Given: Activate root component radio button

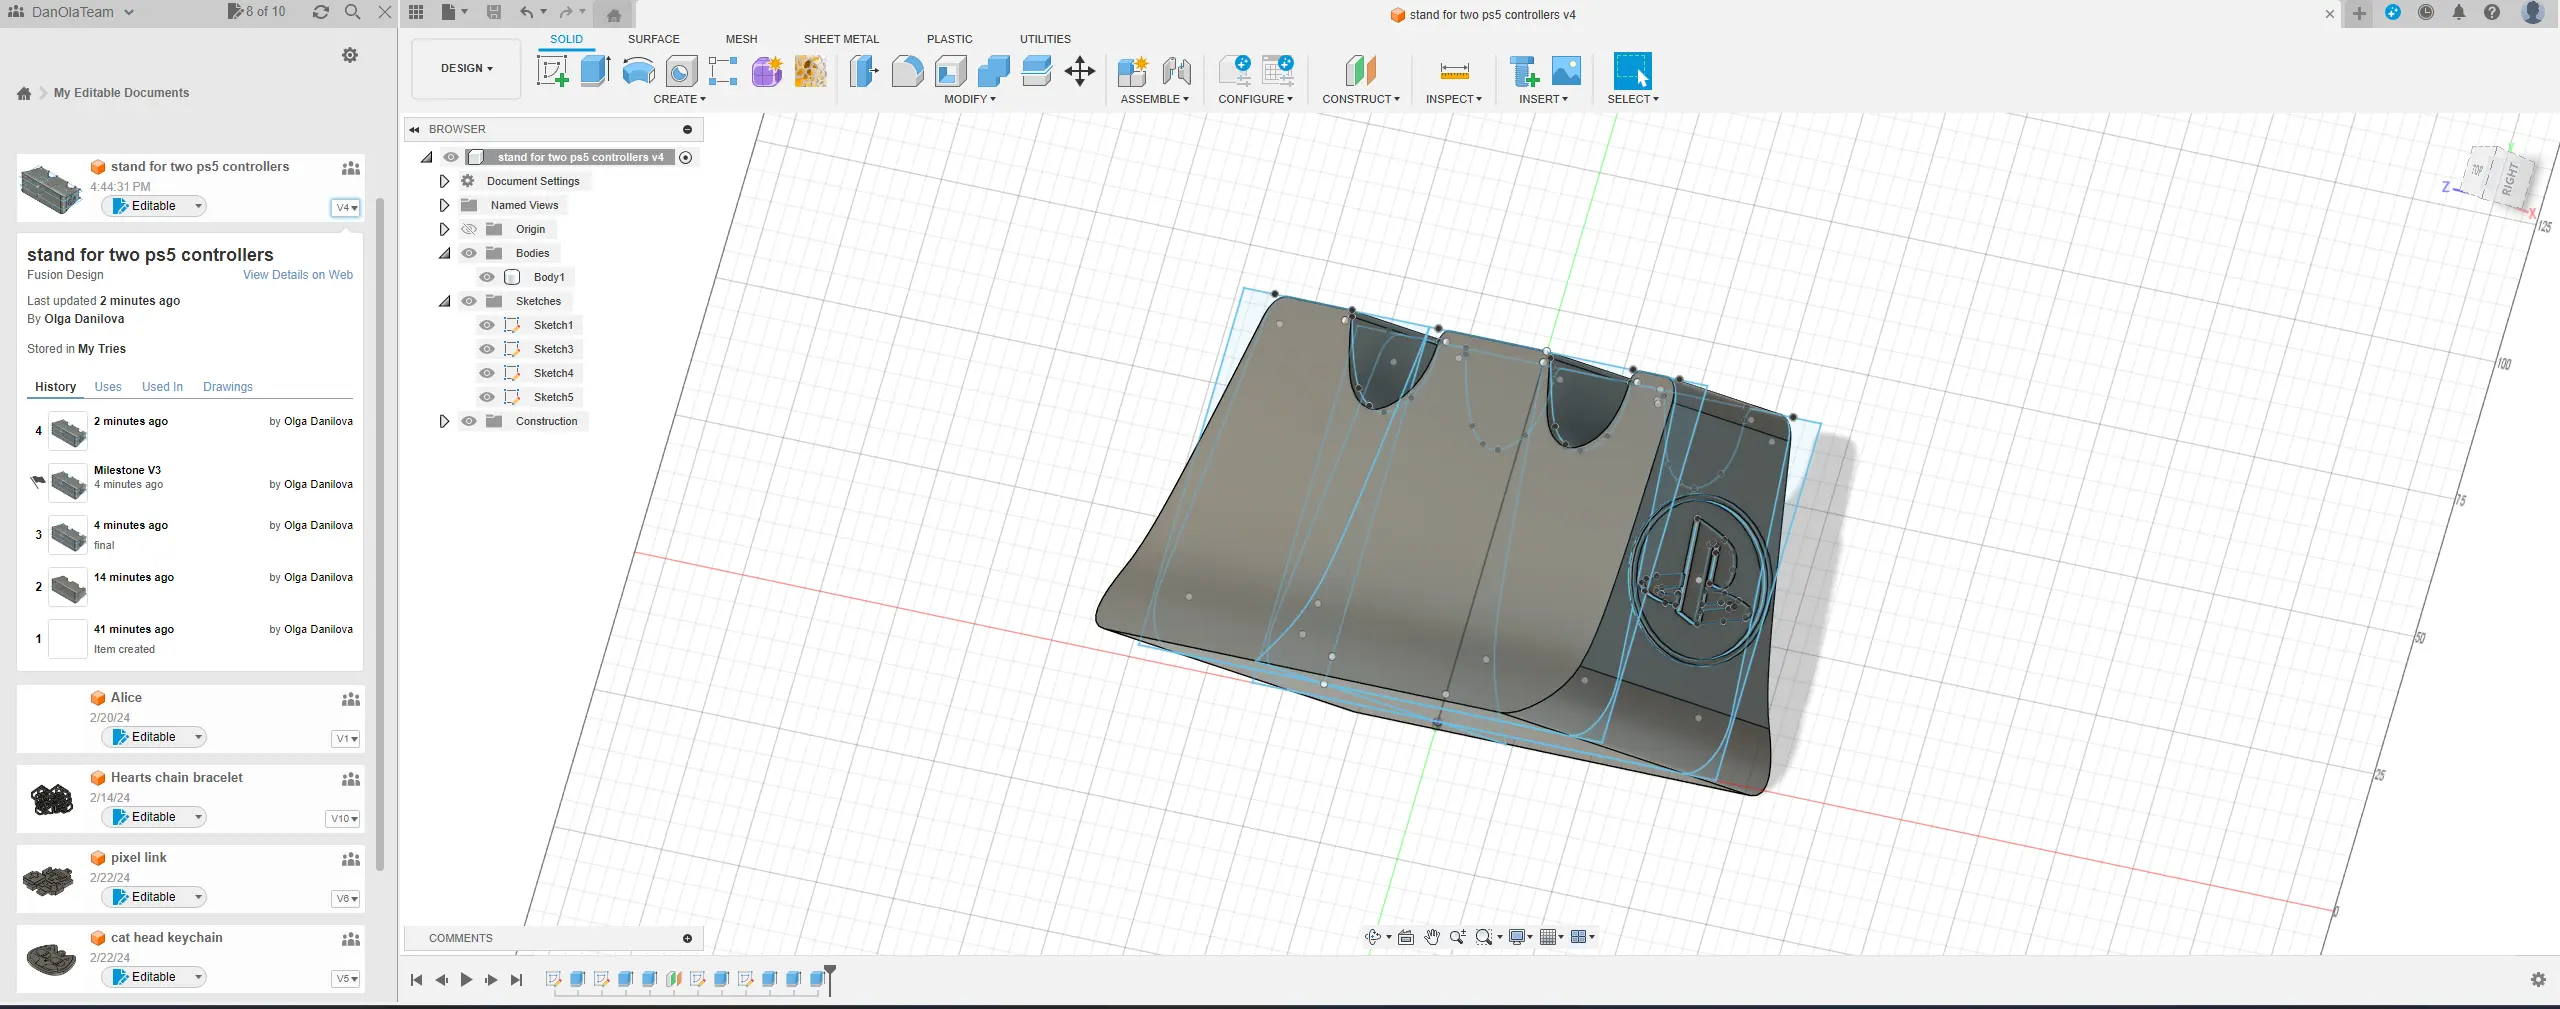Looking at the screenshot, I should coord(686,157).
